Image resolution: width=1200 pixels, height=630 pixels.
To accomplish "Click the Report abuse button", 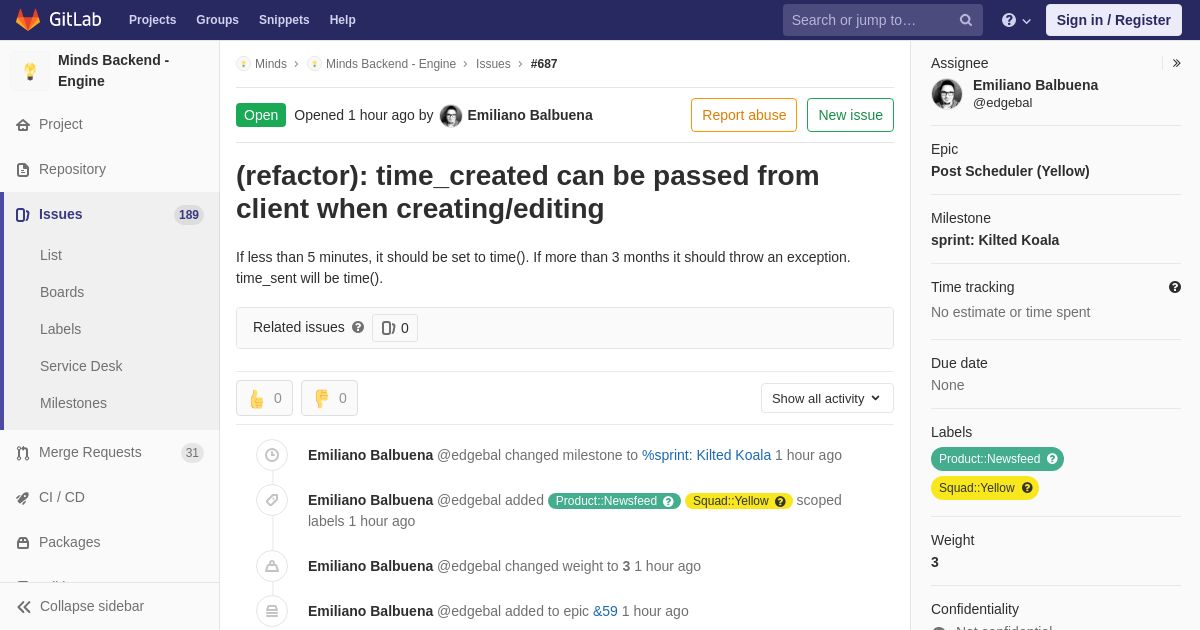I will pyautogui.click(x=744, y=115).
